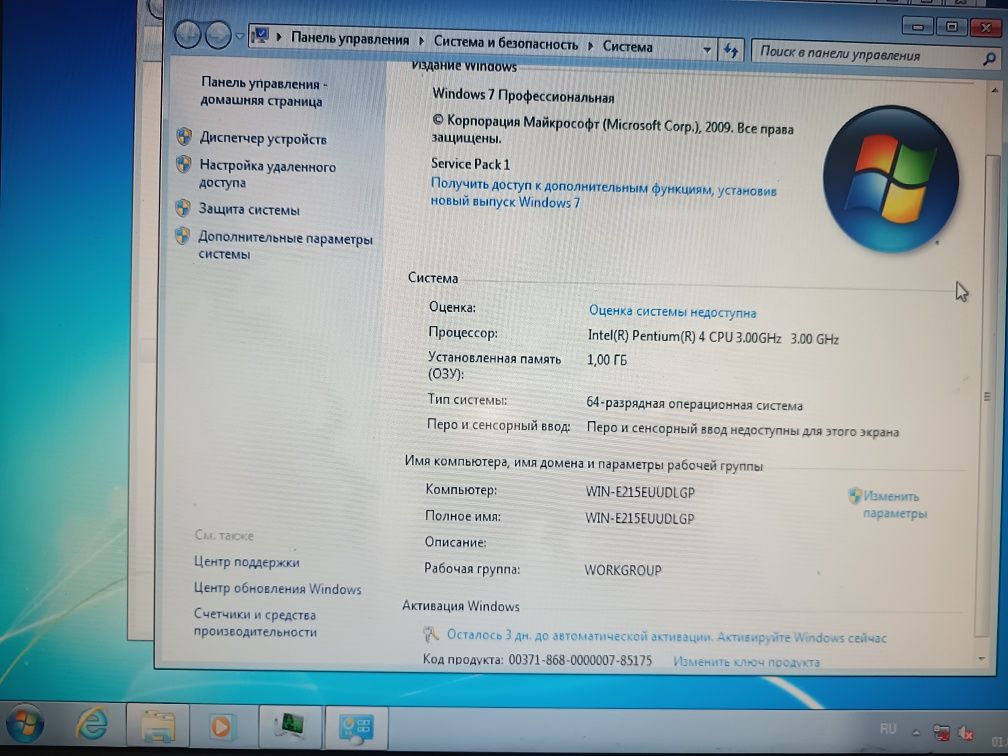Viewport: 1008px width, 756px height.
Task: Click the scroll-down arrow of the System window
Action: click(x=982, y=658)
